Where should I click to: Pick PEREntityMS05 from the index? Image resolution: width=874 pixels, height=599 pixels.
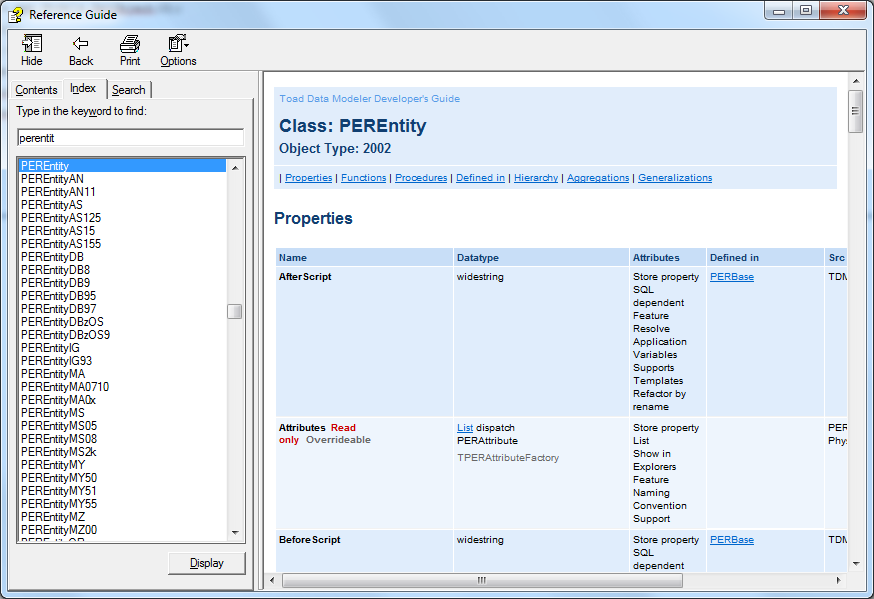point(59,426)
